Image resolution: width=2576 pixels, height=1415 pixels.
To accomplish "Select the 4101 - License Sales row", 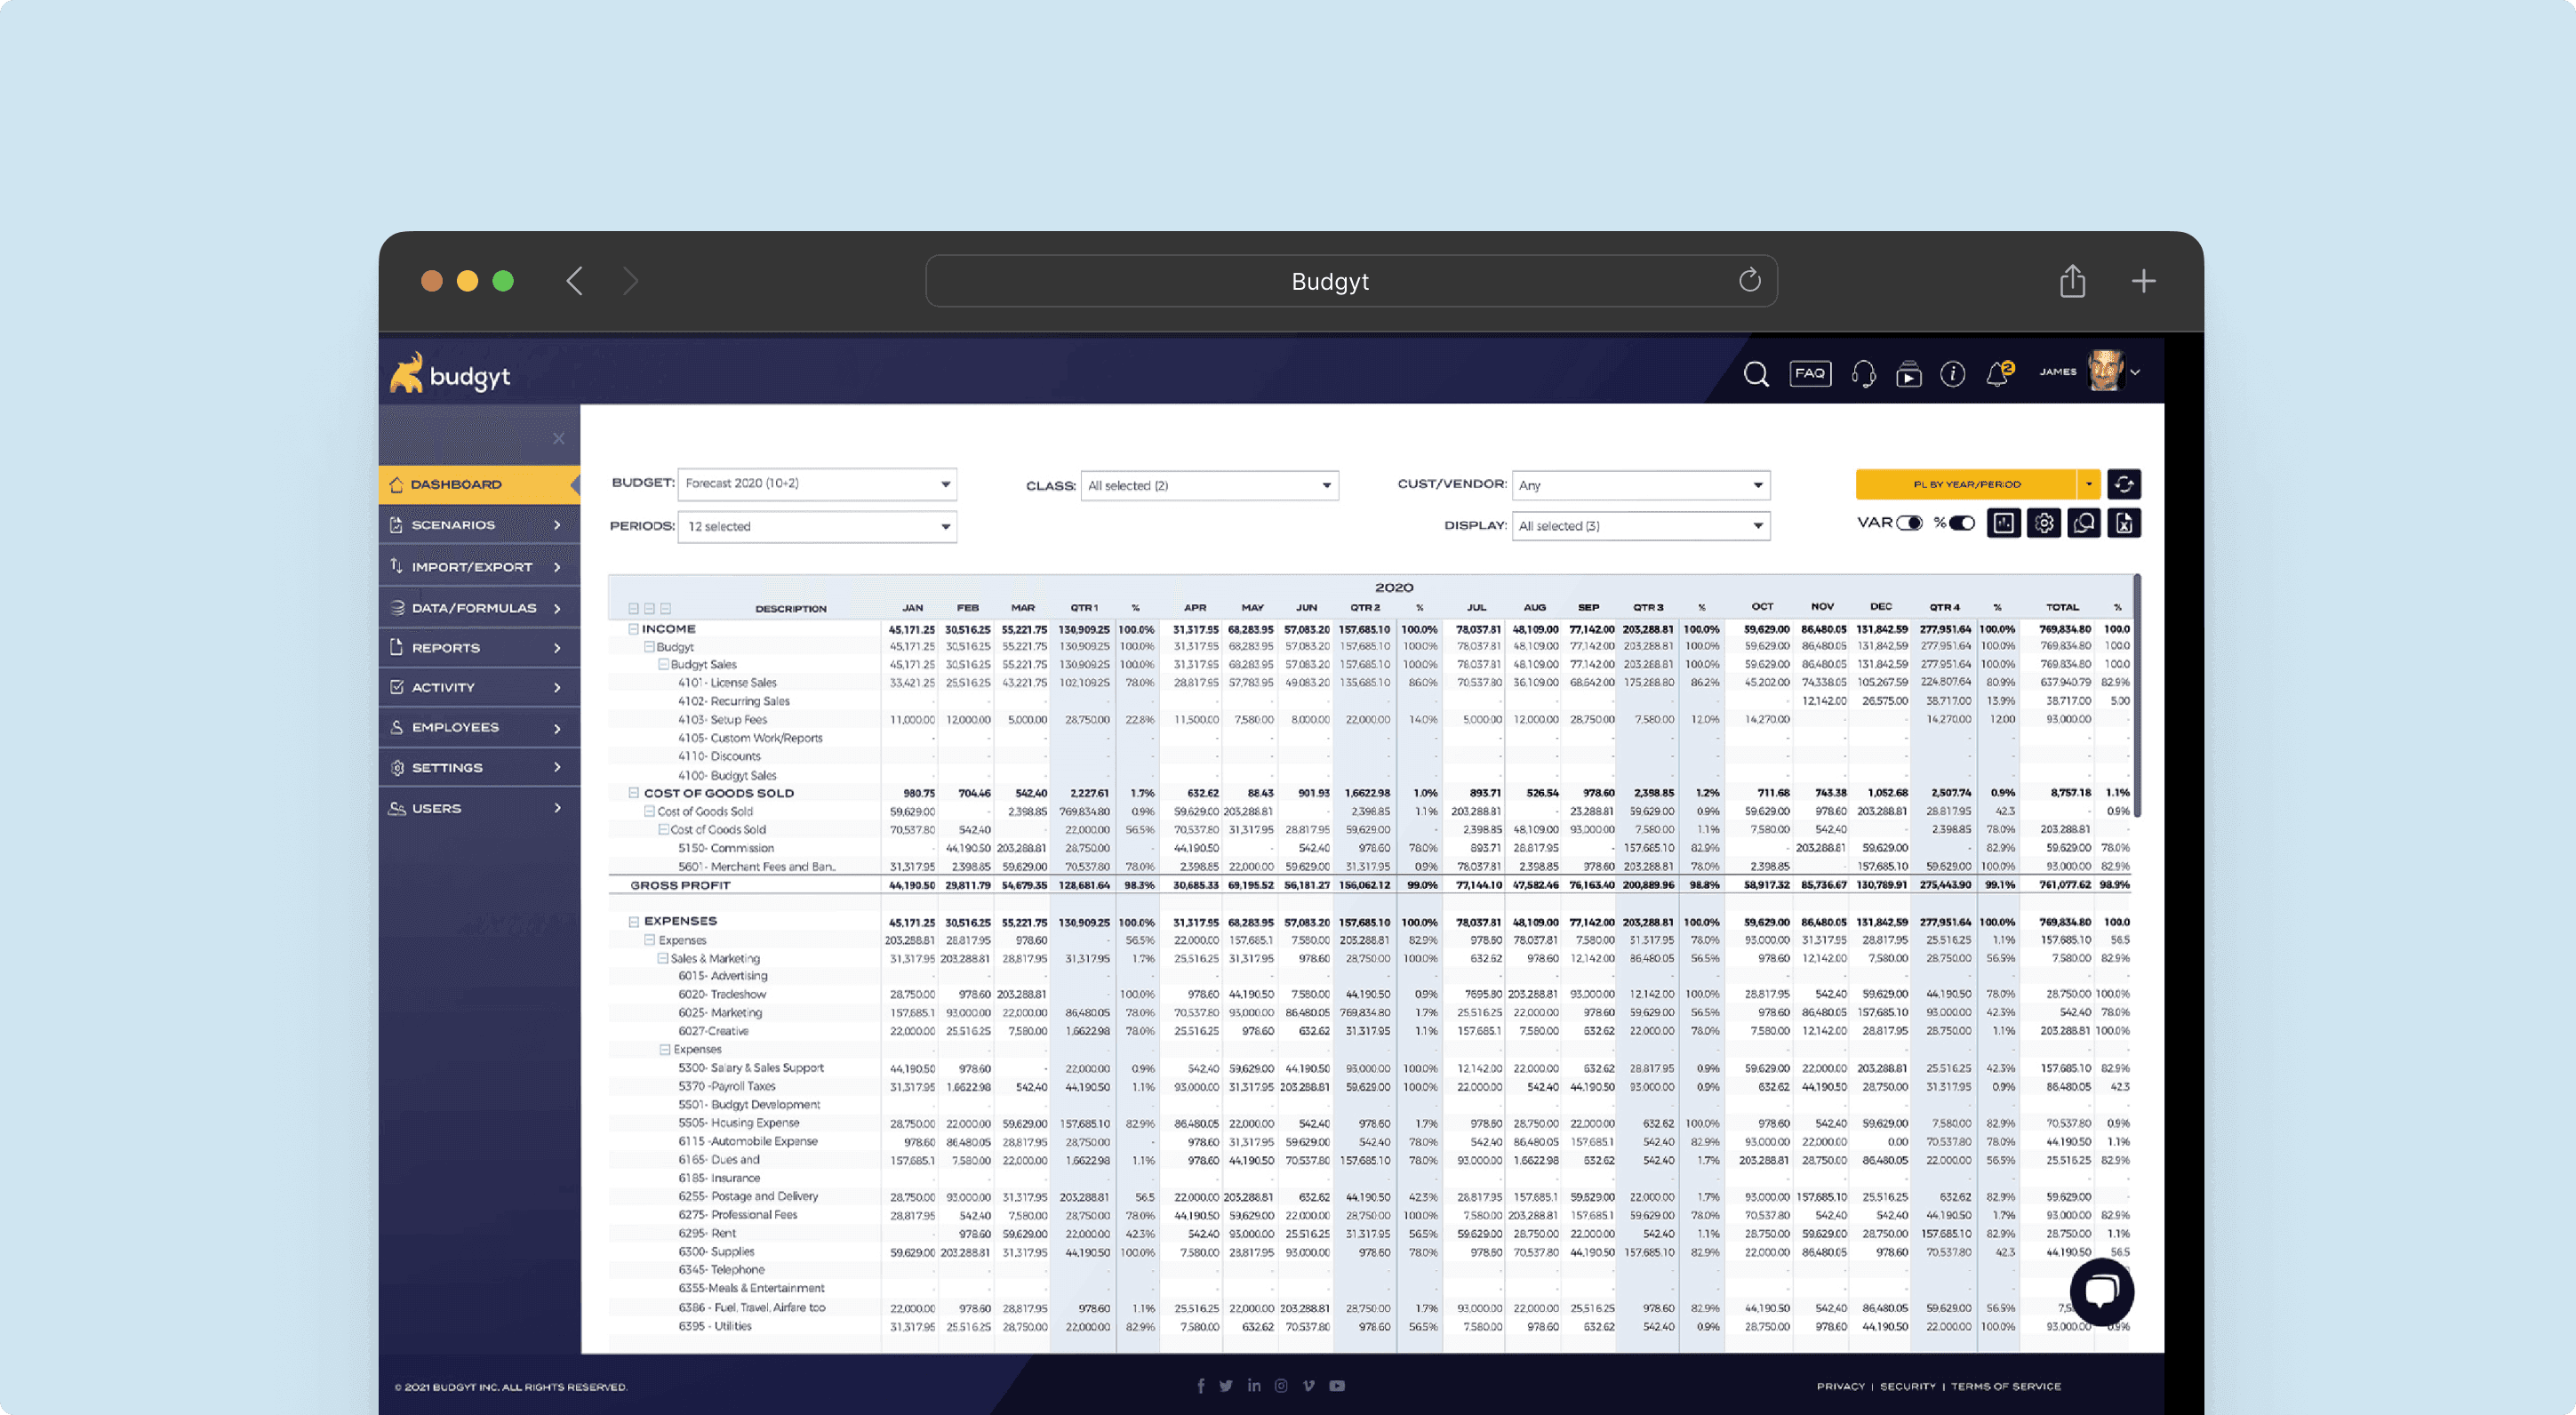I will pyautogui.click(x=1369, y=683).
